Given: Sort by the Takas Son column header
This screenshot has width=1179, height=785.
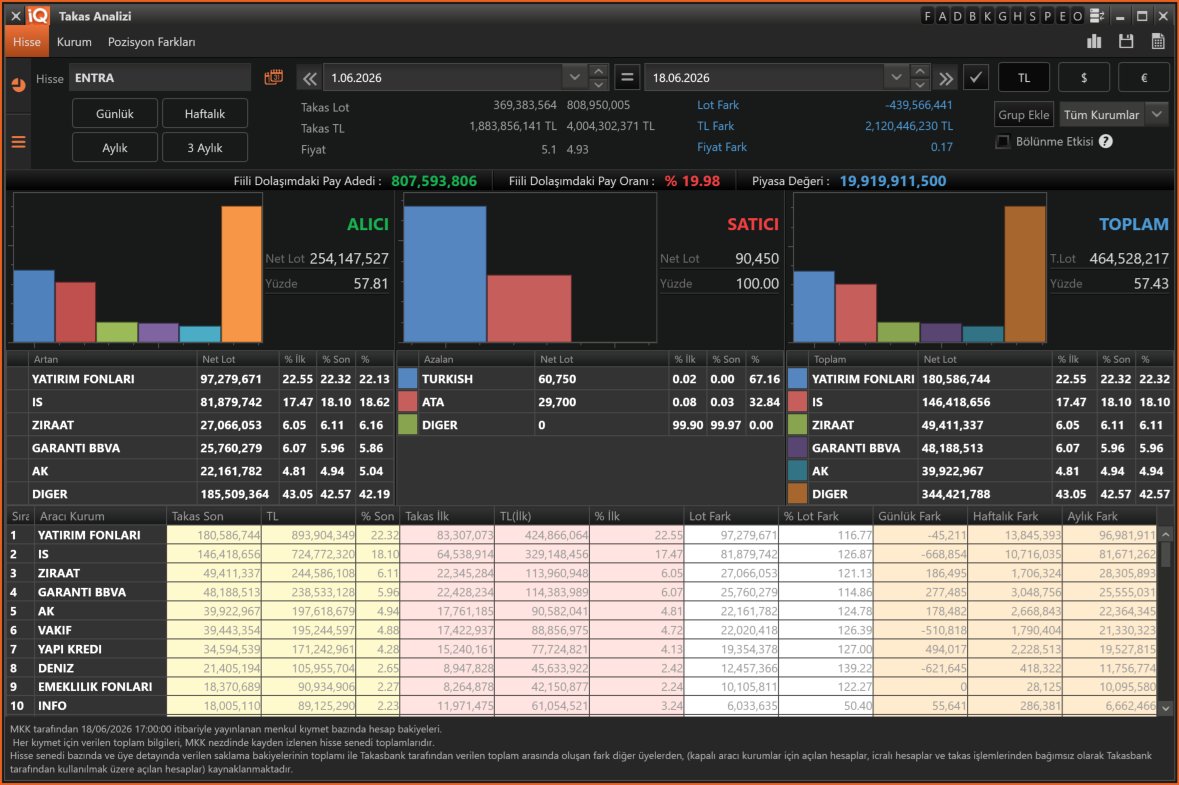Looking at the screenshot, I should point(214,516).
